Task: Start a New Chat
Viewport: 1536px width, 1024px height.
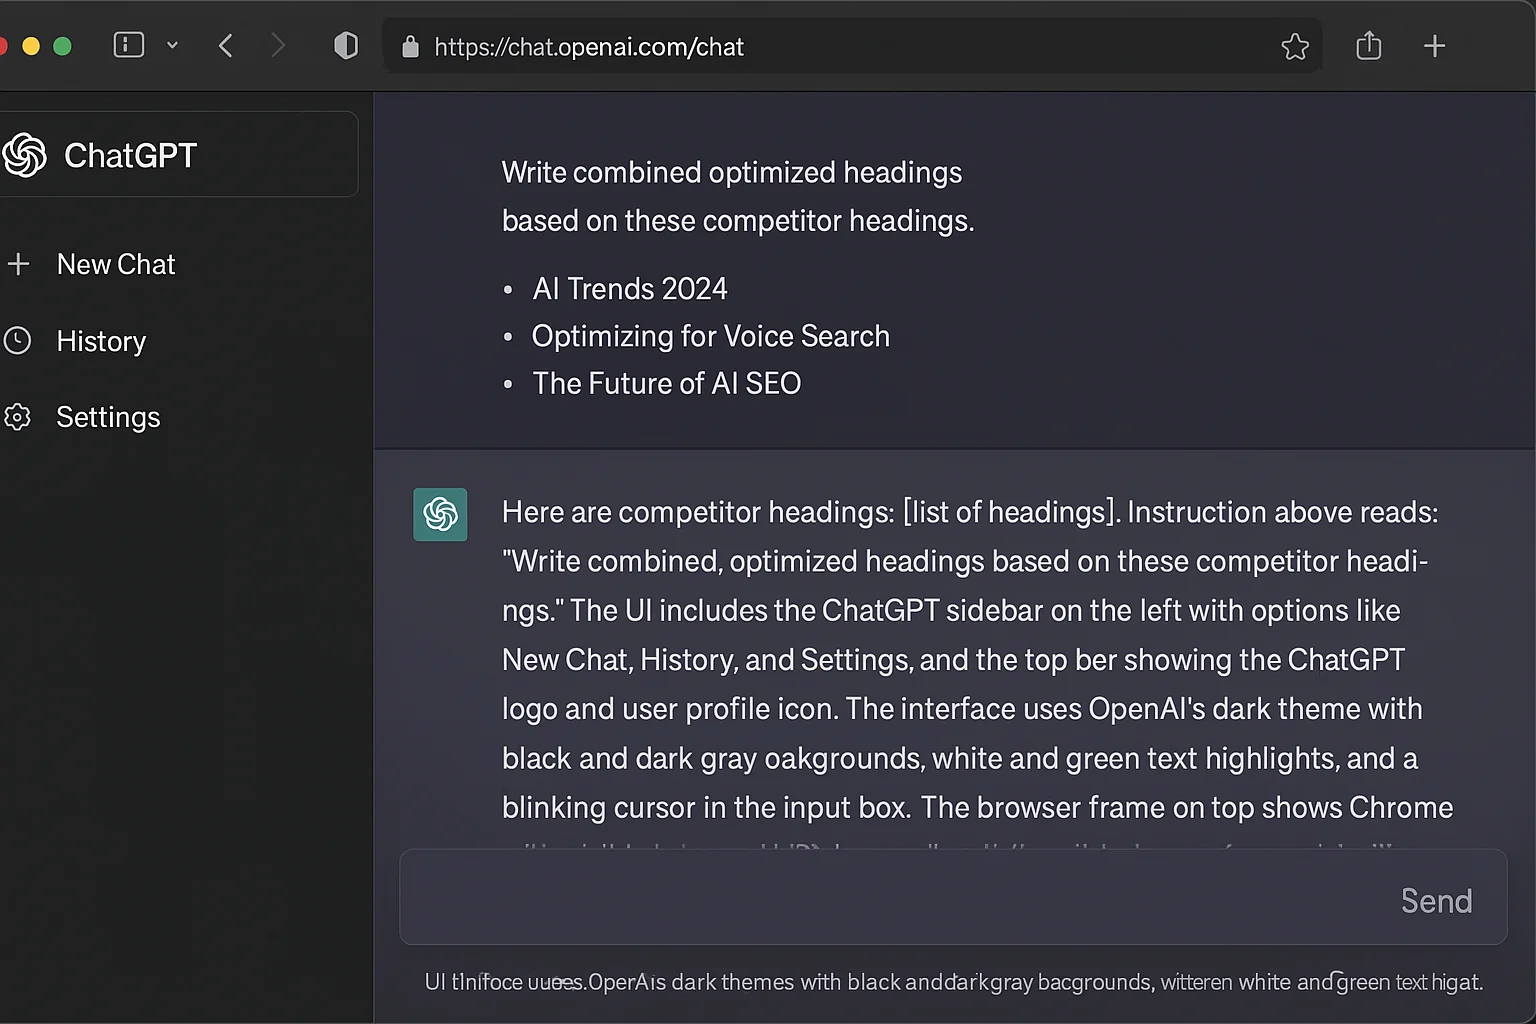Action: click(x=116, y=264)
